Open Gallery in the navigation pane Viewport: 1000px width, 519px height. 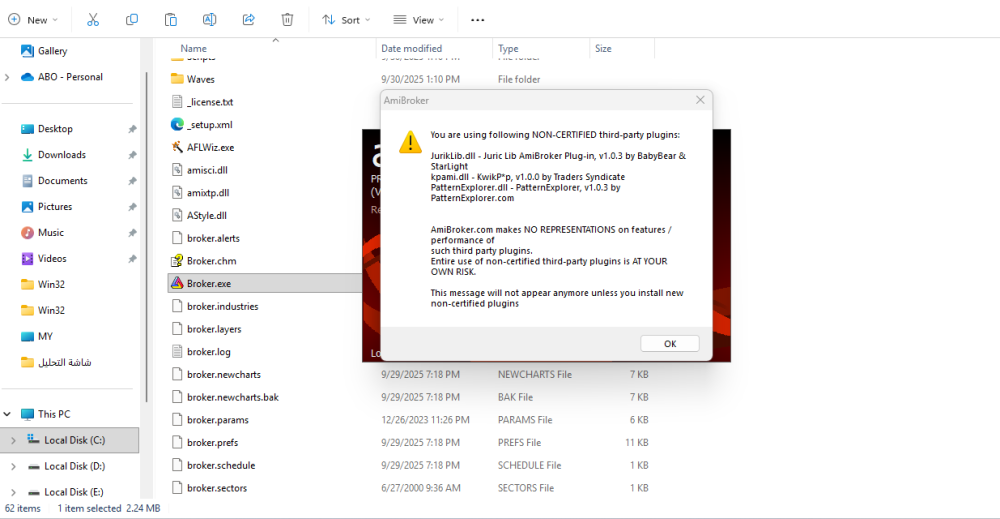pos(52,51)
